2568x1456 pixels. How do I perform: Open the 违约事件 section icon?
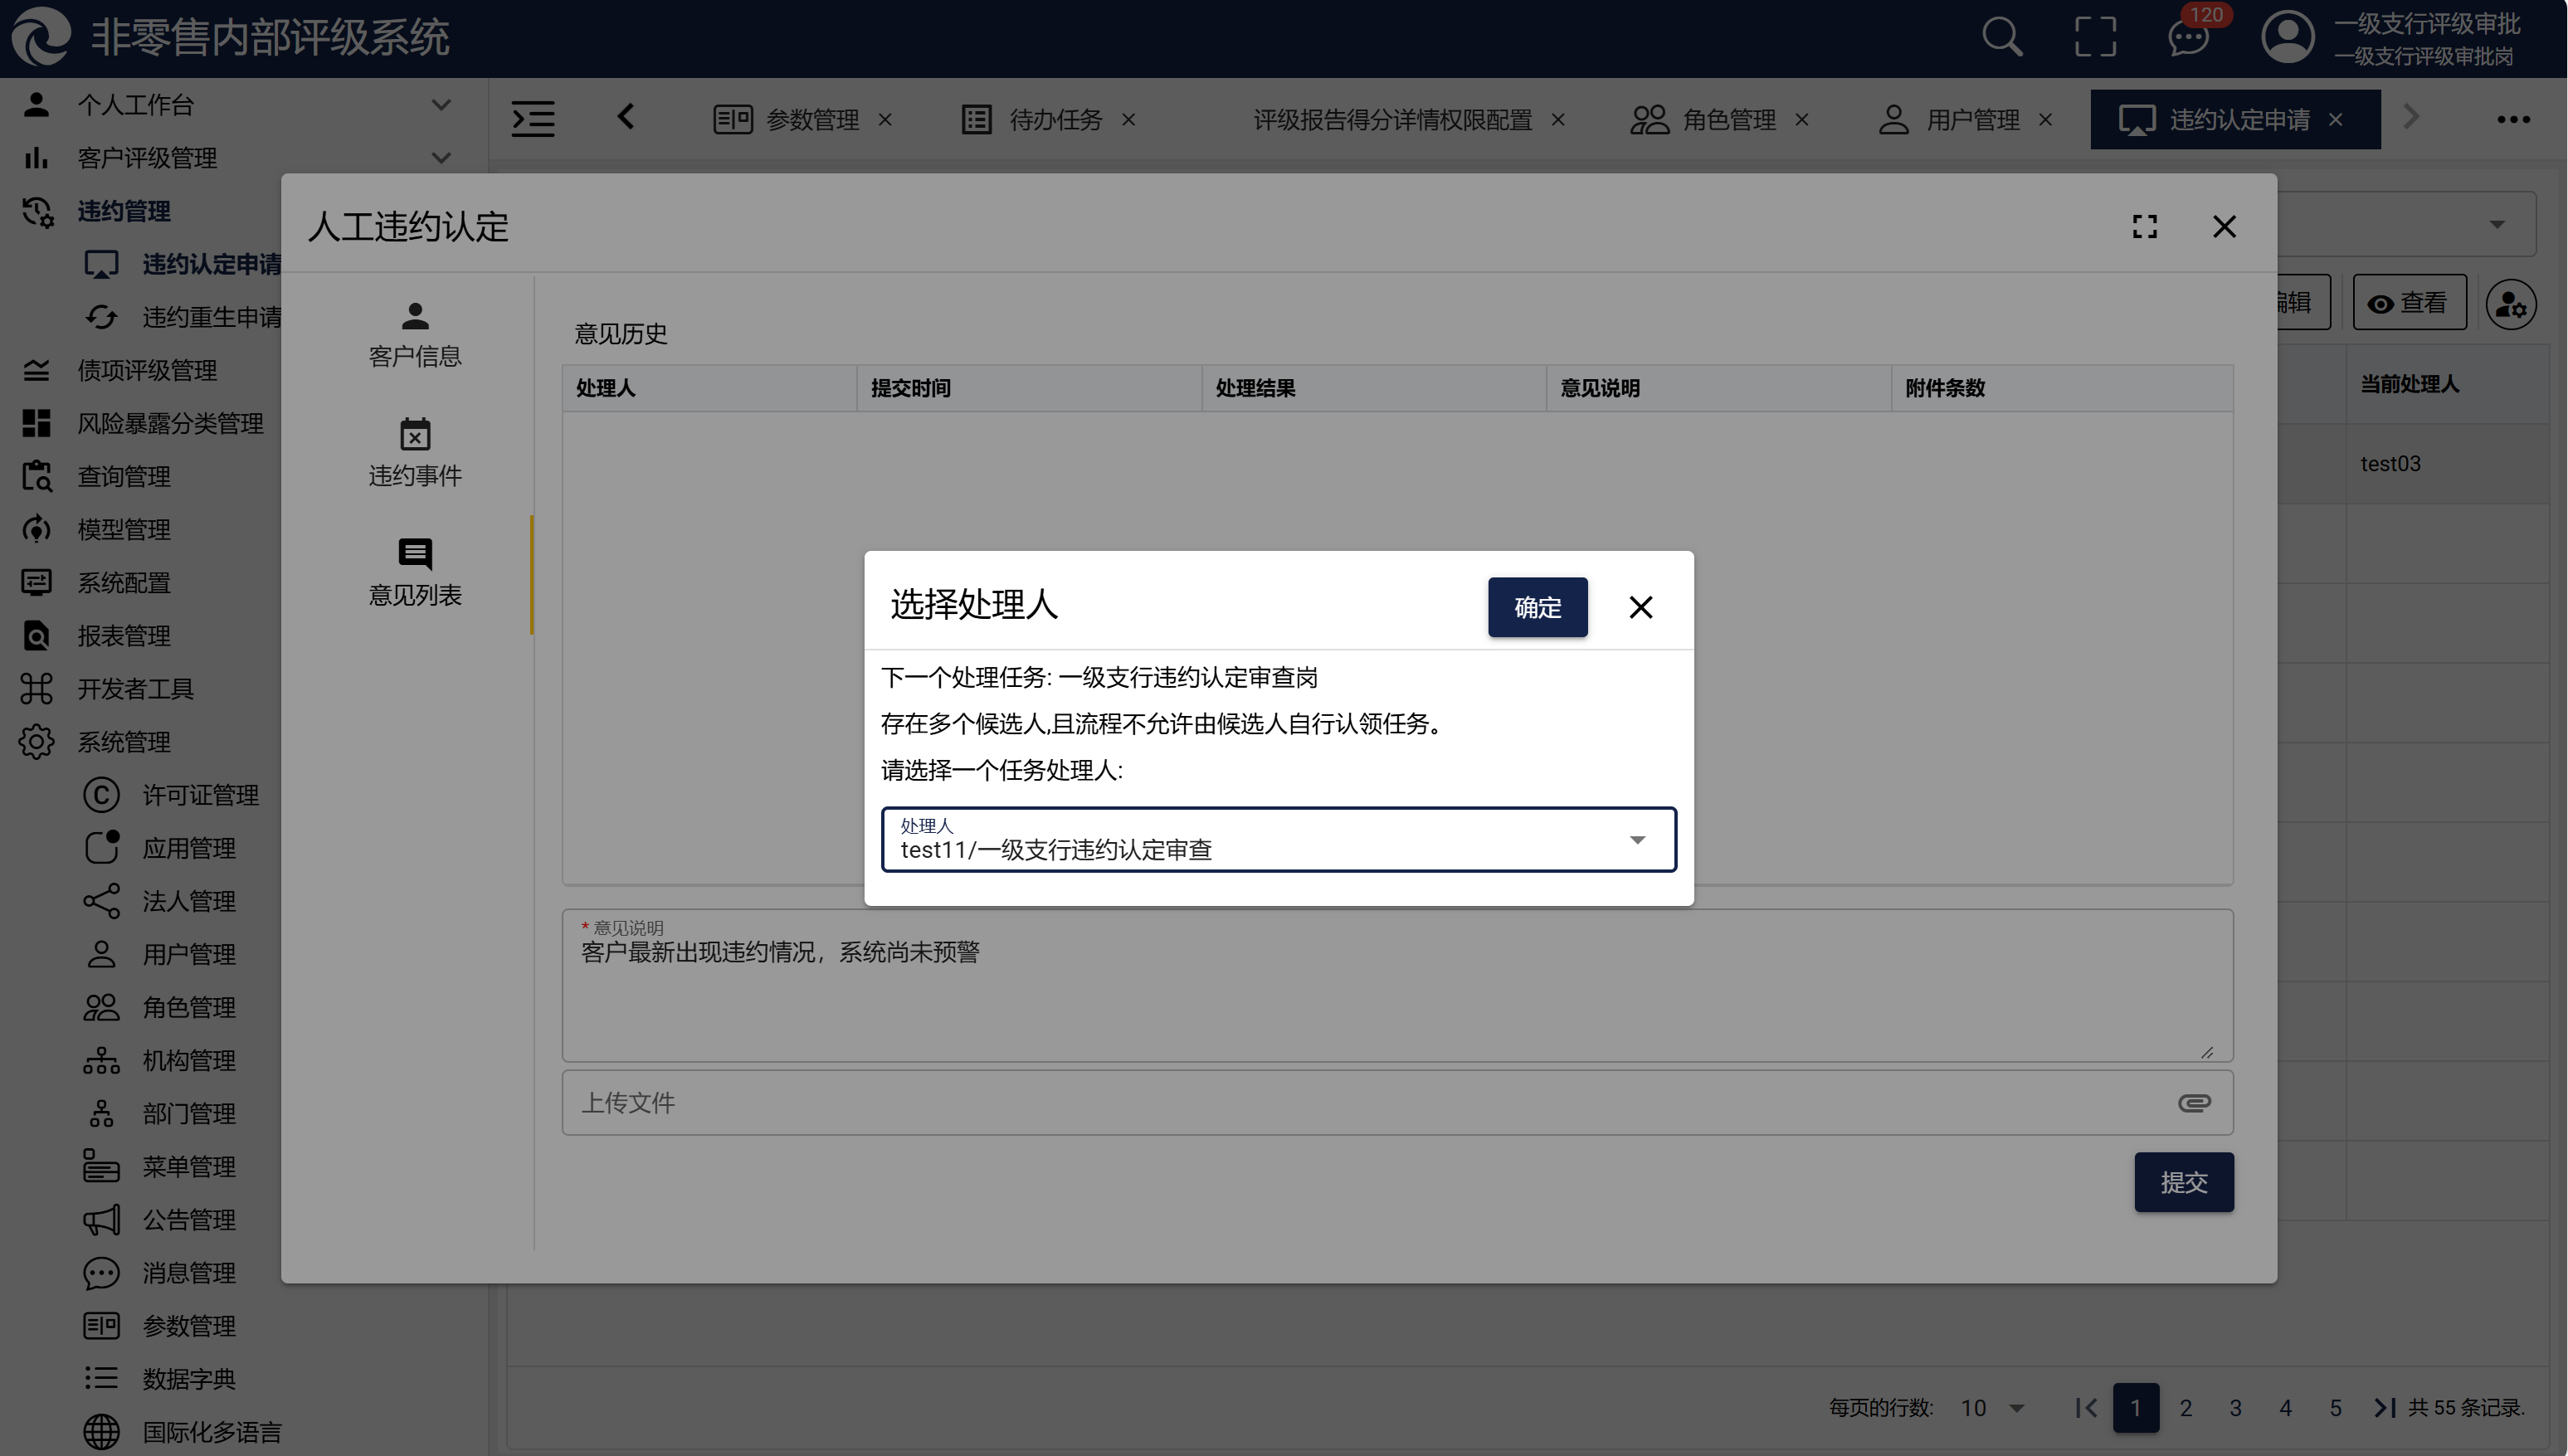pyautogui.click(x=415, y=435)
